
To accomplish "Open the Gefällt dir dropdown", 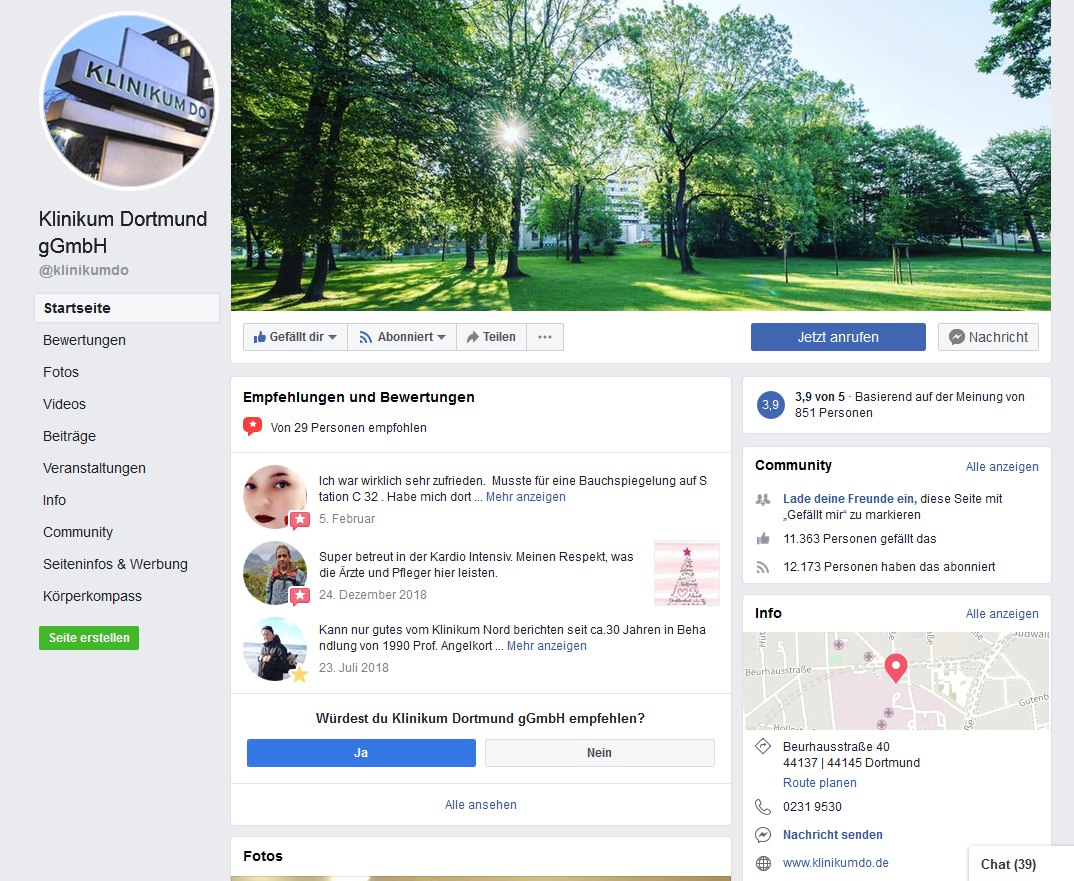I will 295,337.
